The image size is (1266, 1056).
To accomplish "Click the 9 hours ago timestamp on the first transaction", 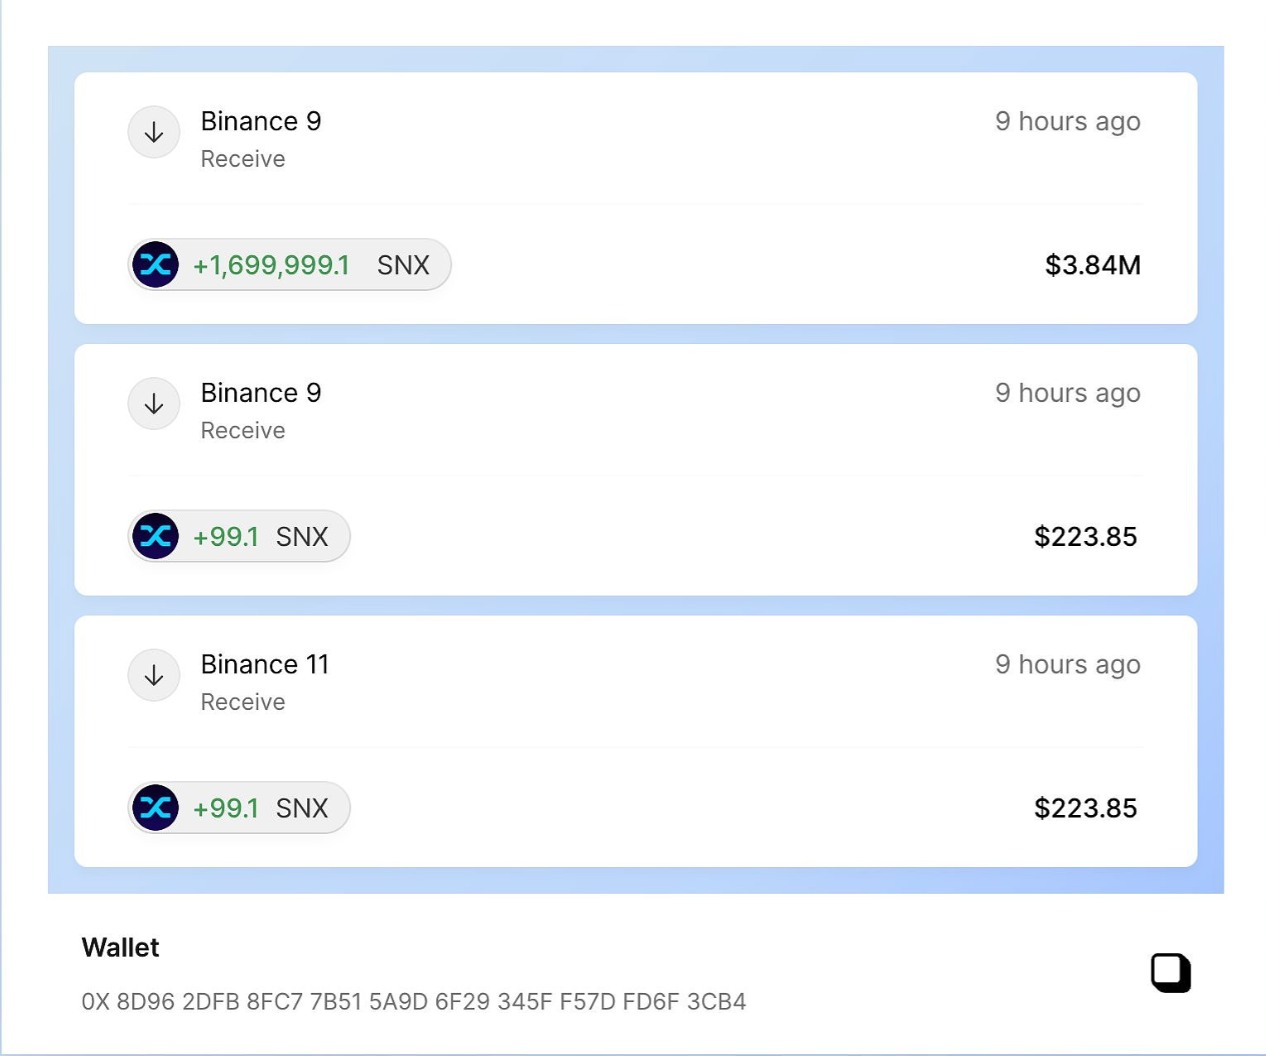I will 1068,122.
